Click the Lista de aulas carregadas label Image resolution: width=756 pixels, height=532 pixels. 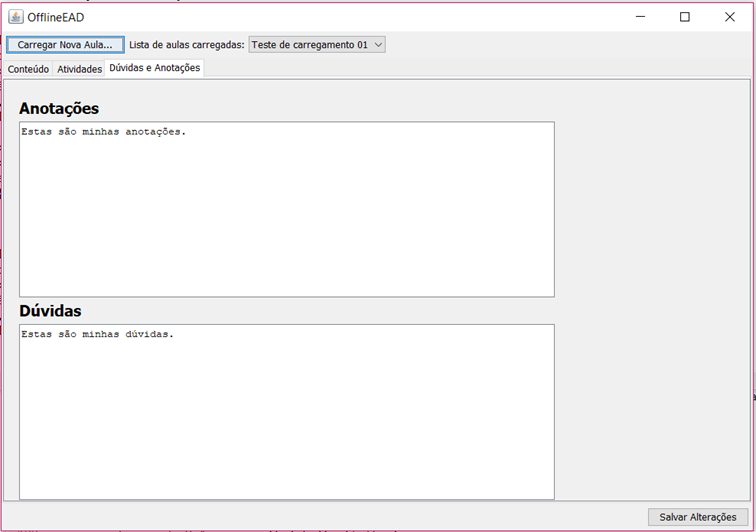[x=186, y=45]
